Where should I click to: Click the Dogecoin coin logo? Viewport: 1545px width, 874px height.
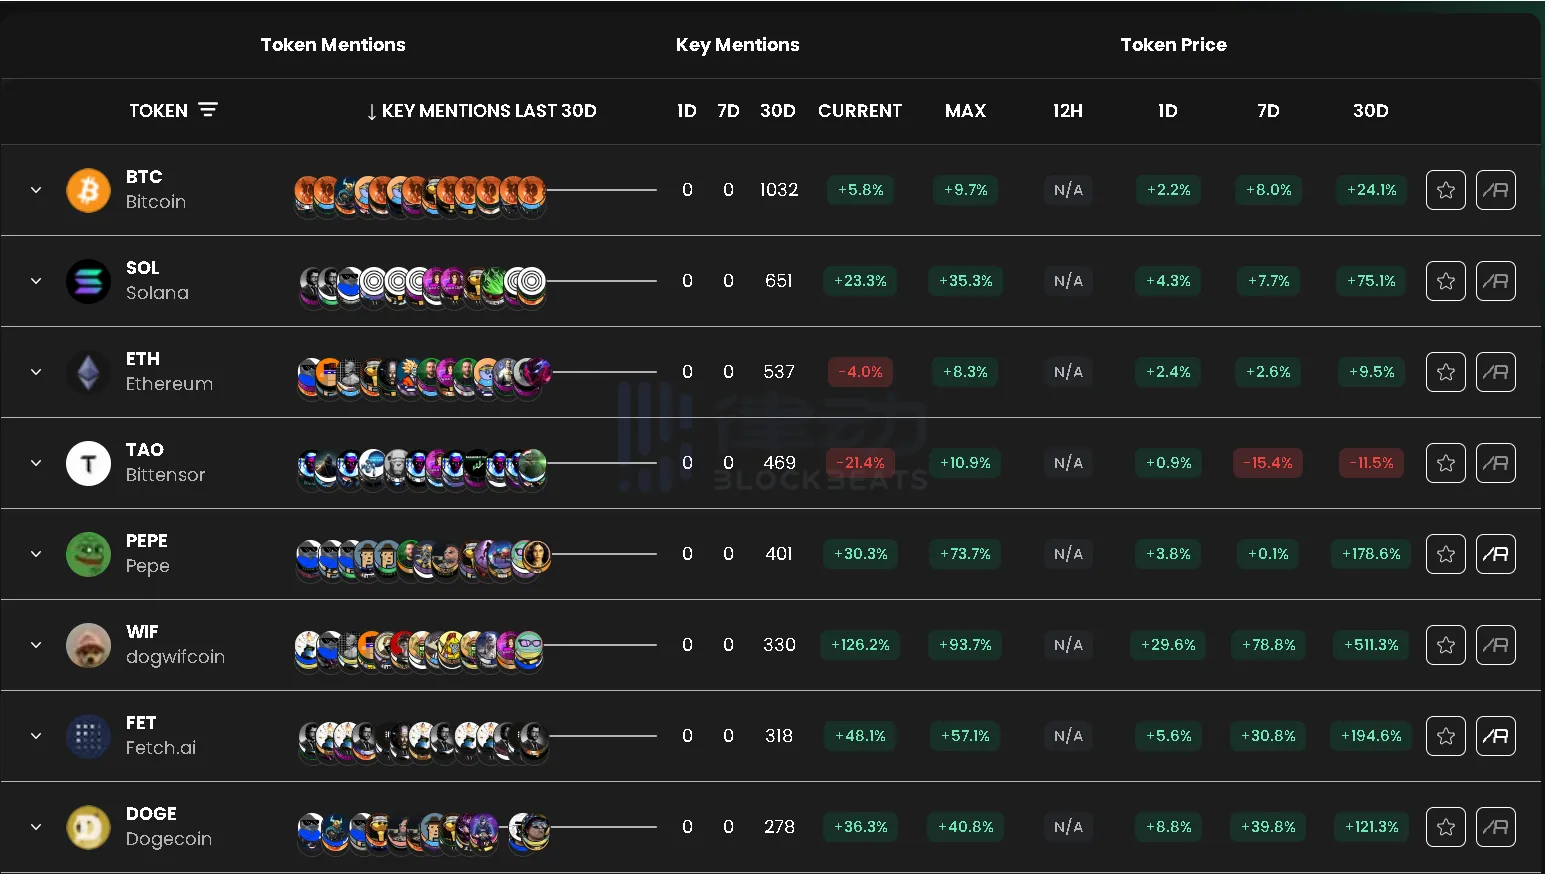coord(88,827)
